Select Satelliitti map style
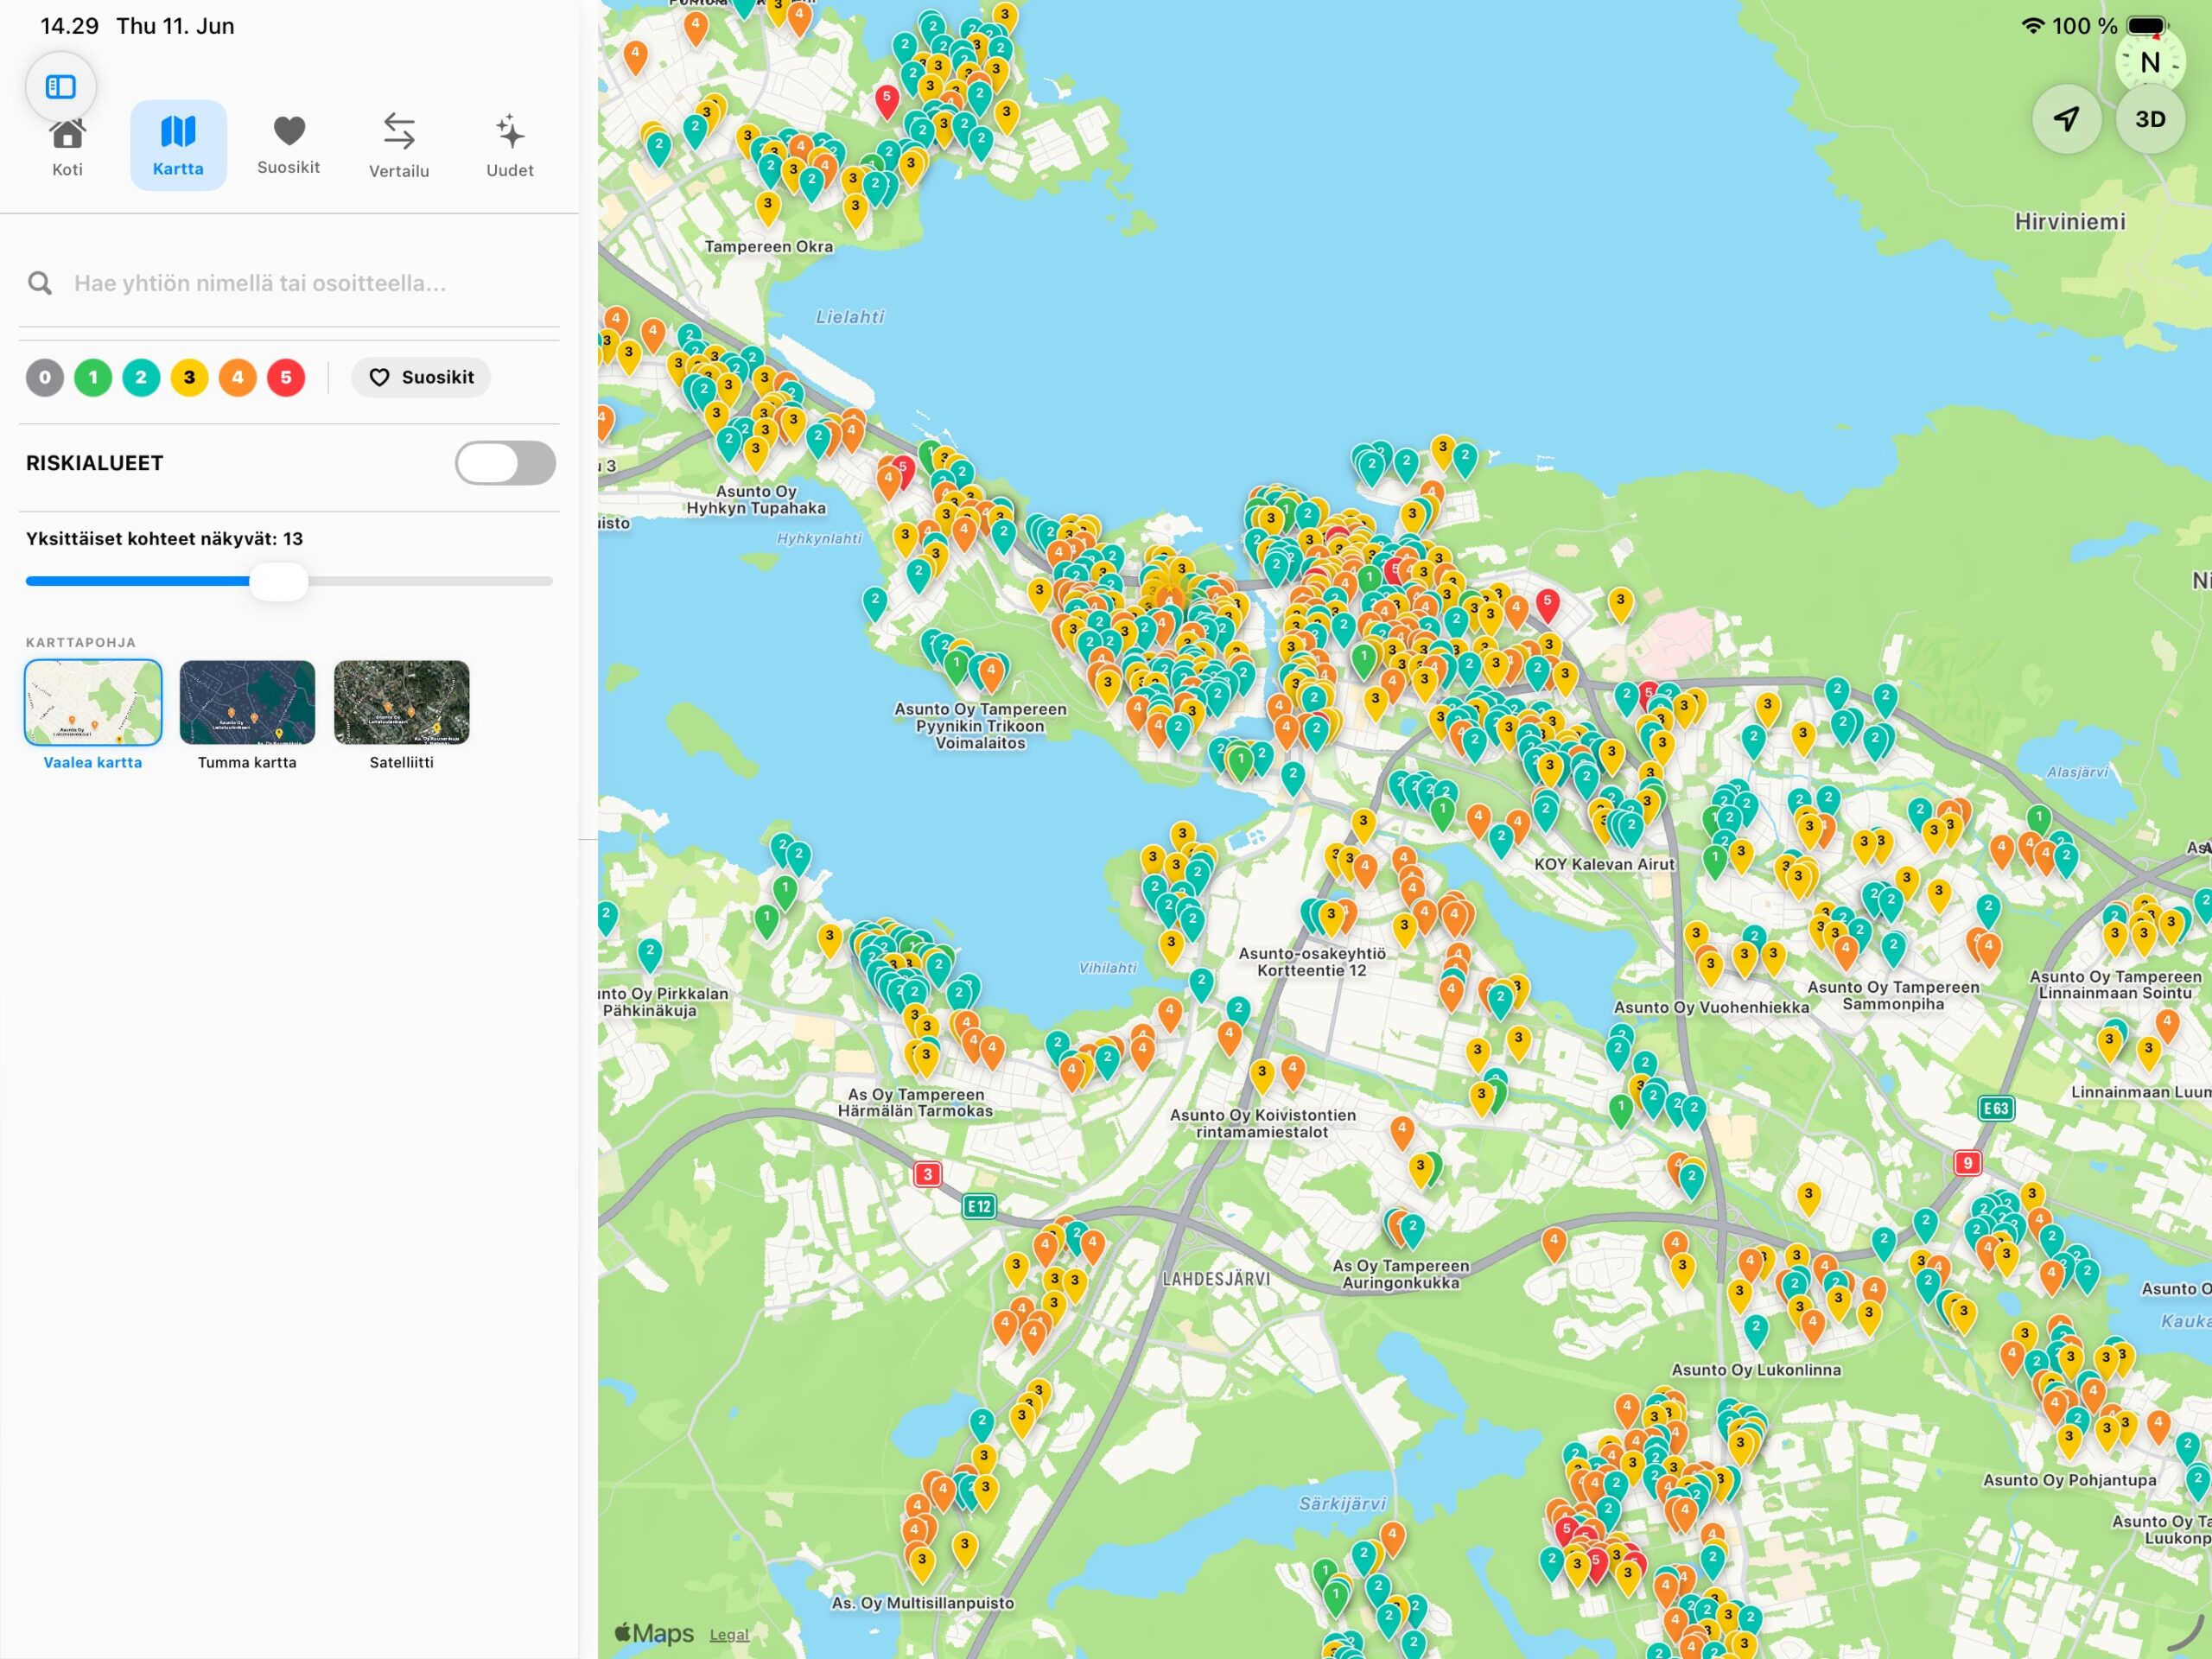The height and width of the screenshot is (1659, 2212). pos(401,716)
